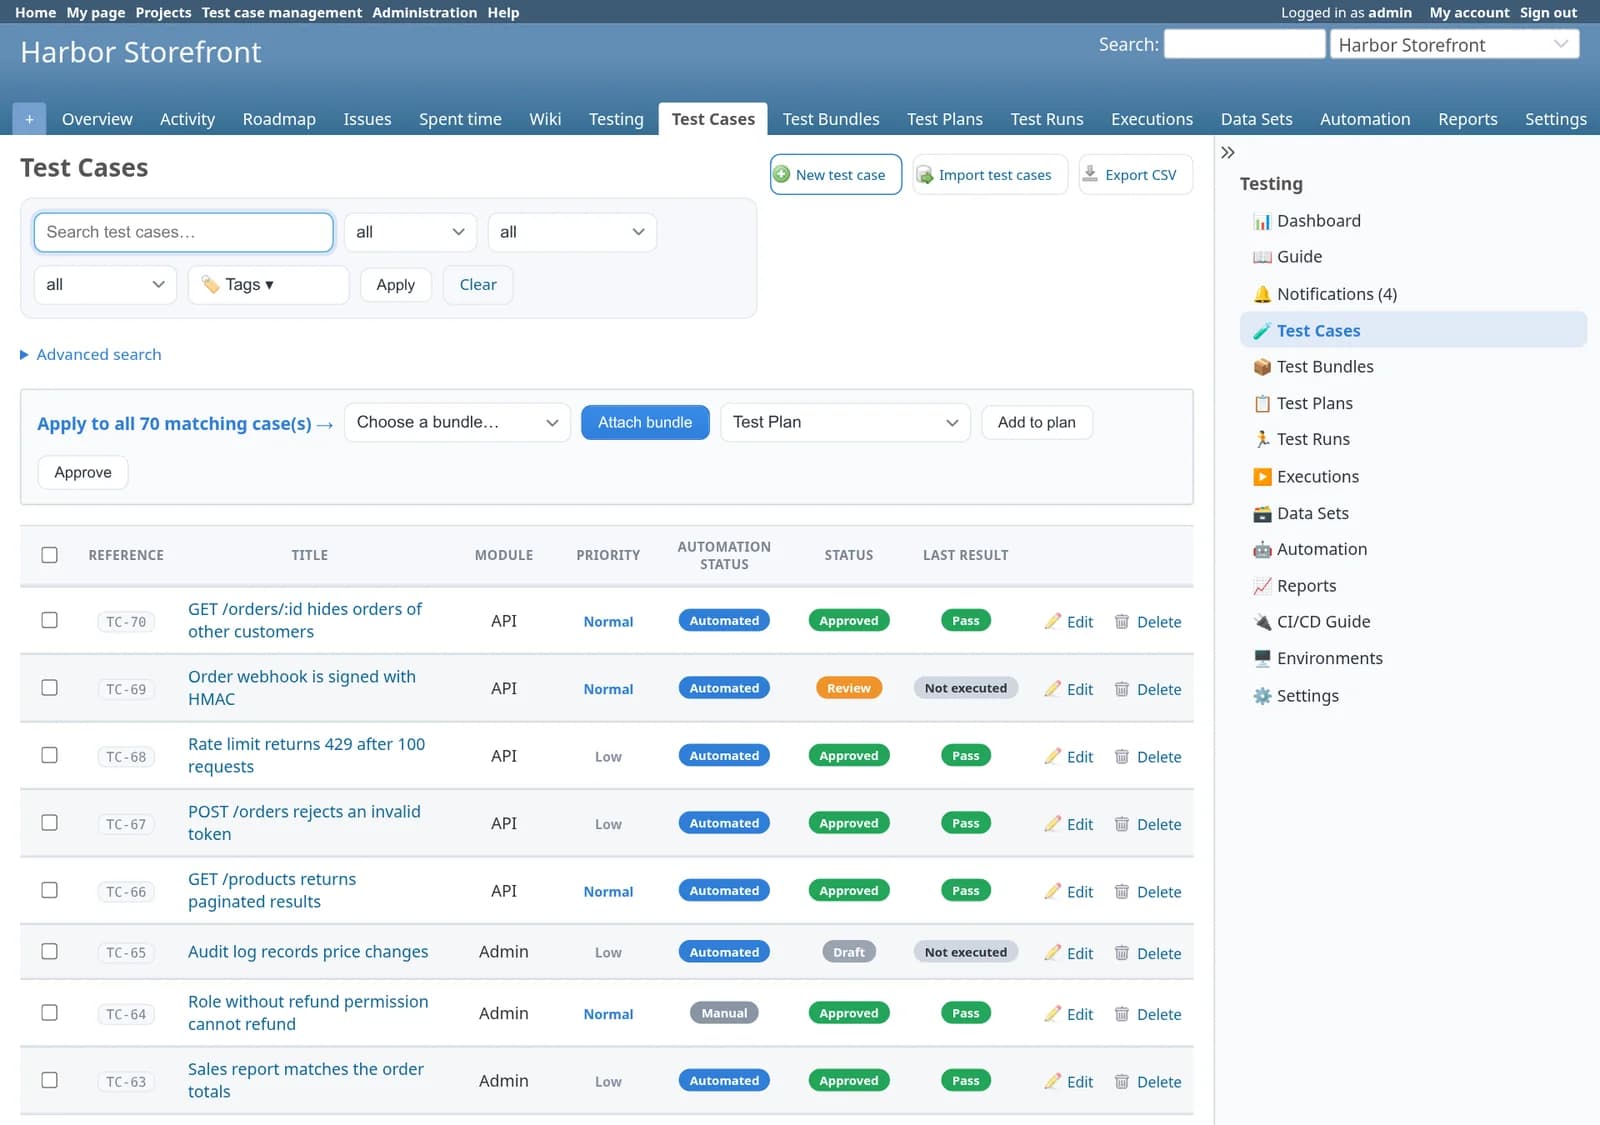Toggle the select-all checkbox in table header
This screenshot has width=1600, height=1125.
(x=49, y=555)
